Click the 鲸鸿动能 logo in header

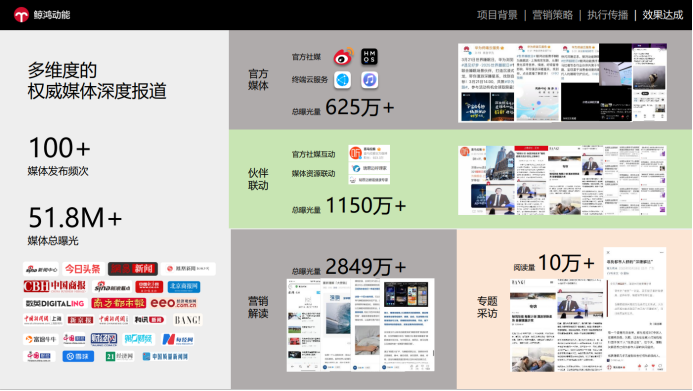click(42, 15)
